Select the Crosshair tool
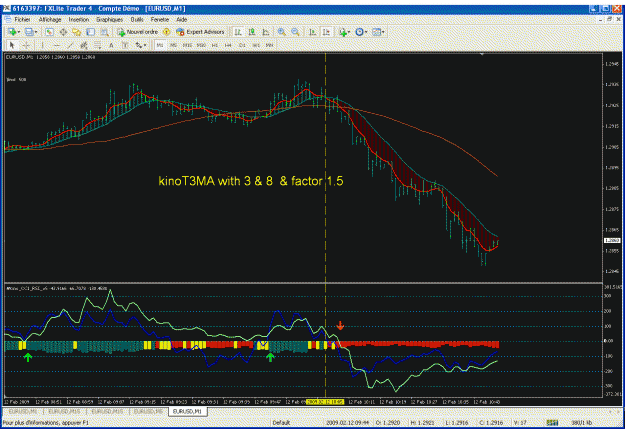Image resolution: width=625 pixels, height=429 pixels. coord(26,45)
